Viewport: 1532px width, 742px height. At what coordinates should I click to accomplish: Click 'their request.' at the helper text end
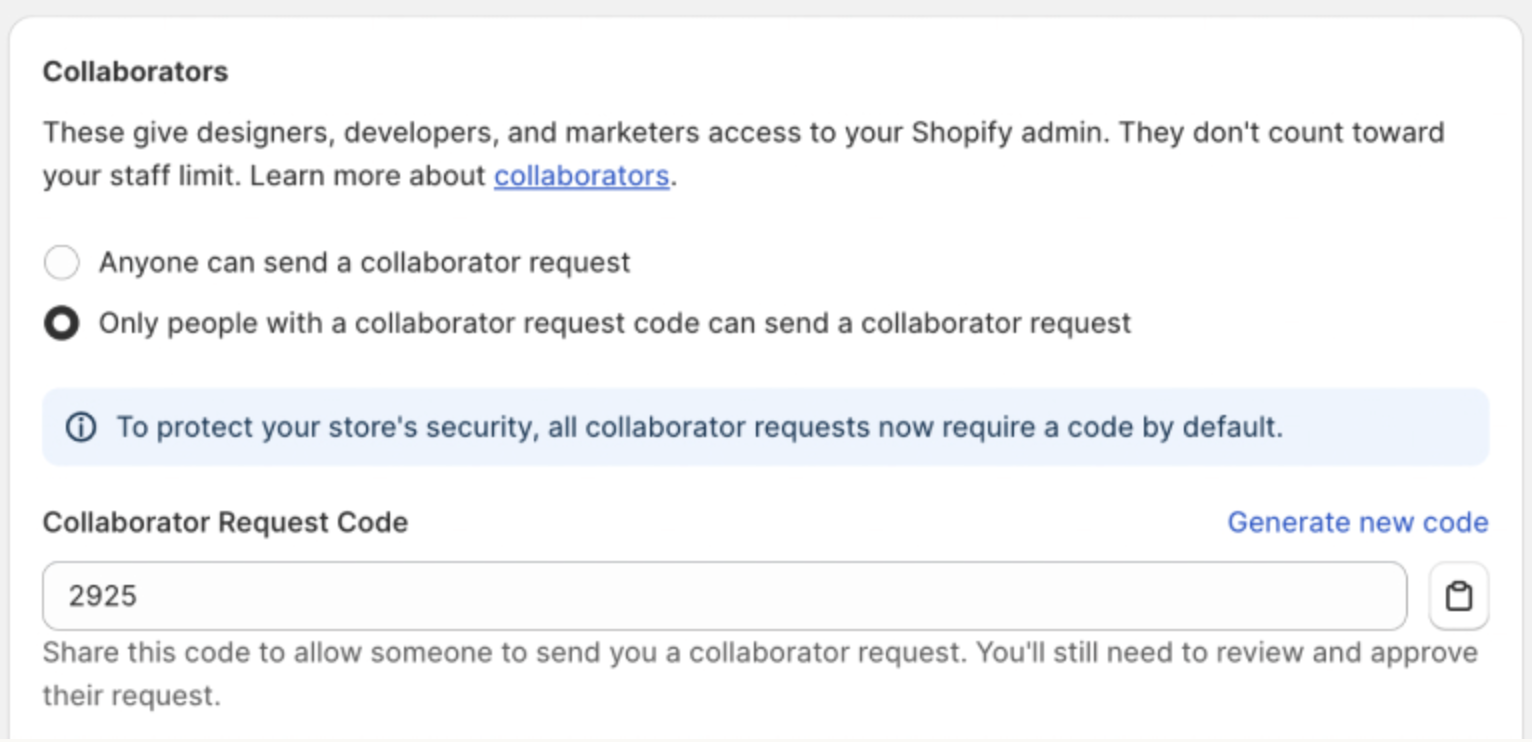pos(131,695)
